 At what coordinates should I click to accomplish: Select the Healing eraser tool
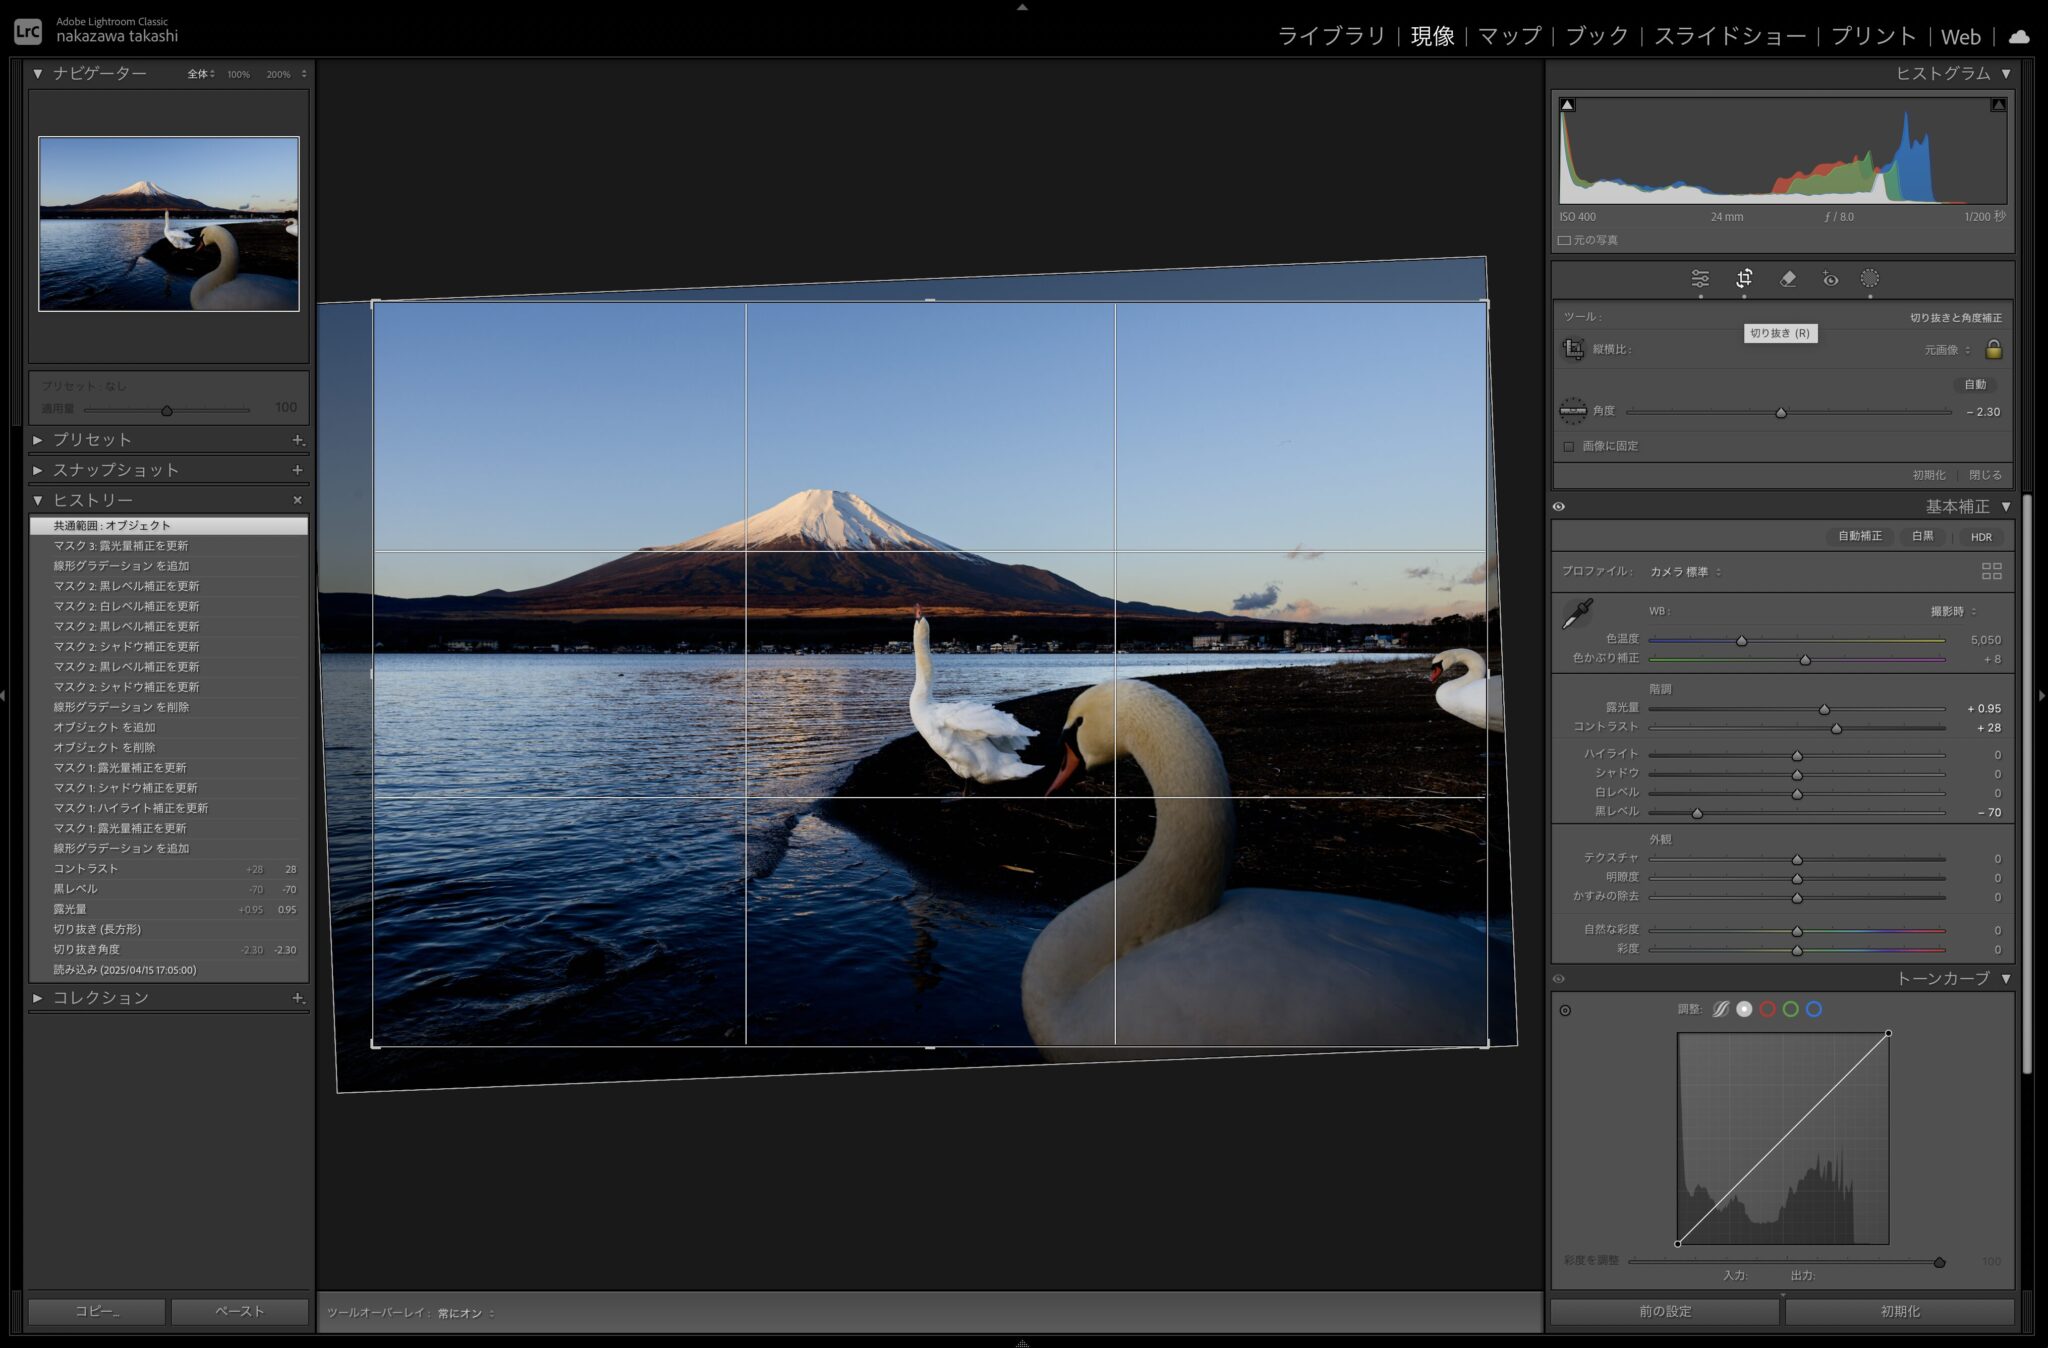coord(1788,279)
